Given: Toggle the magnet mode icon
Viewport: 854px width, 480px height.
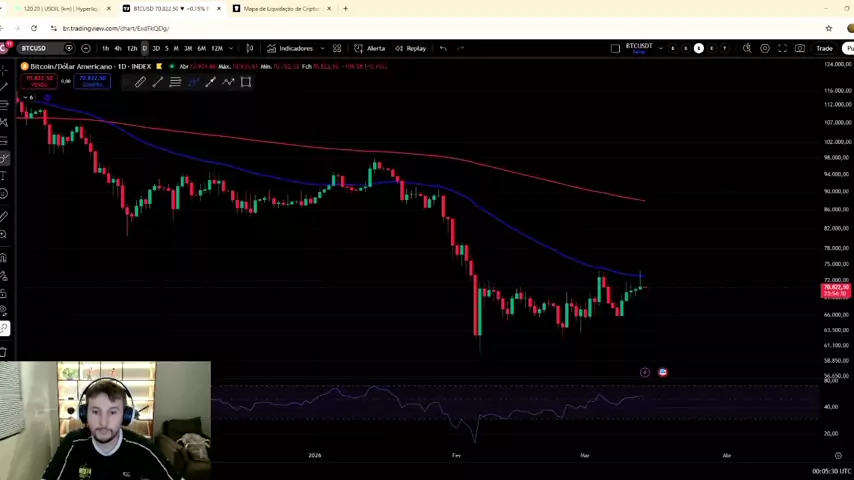Looking at the screenshot, I should point(4,257).
